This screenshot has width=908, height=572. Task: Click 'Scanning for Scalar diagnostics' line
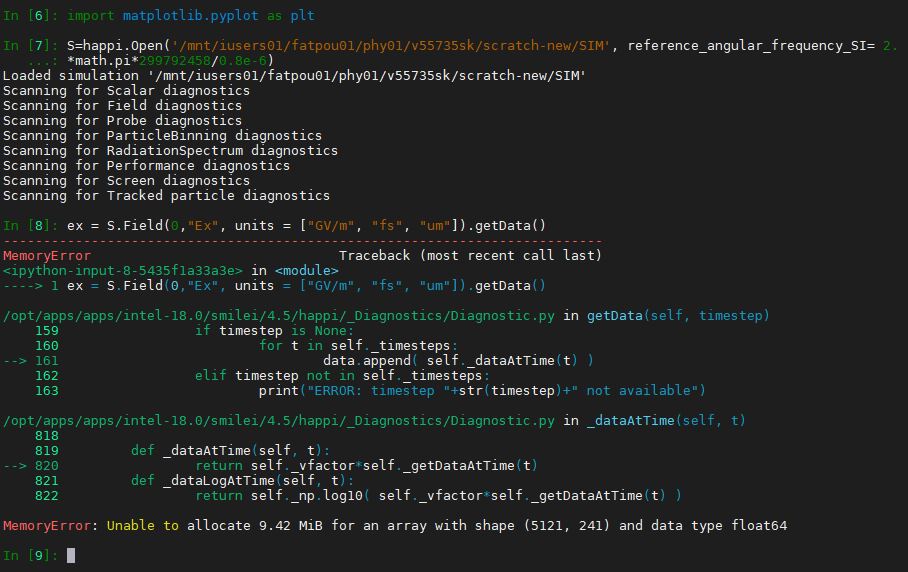tap(126, 91)
